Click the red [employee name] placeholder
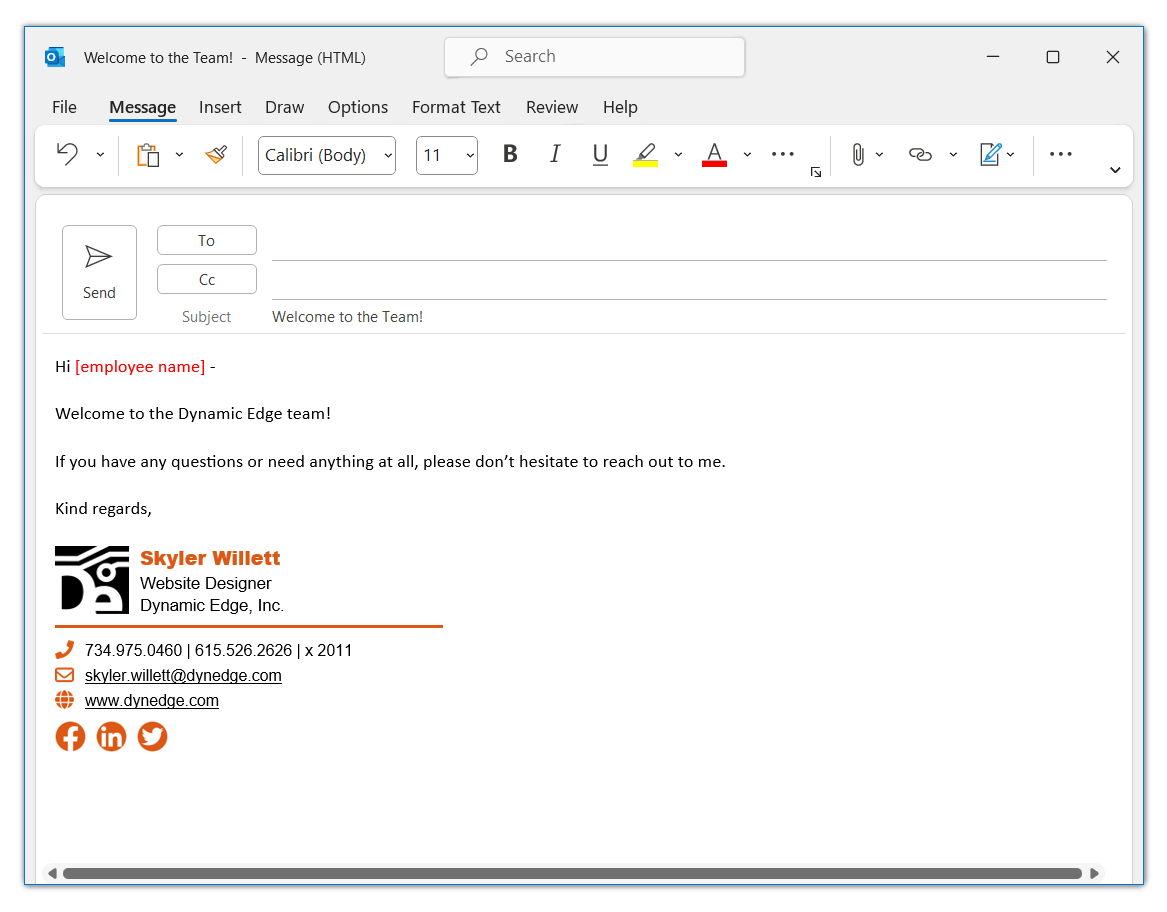 (x=140, y=366)
